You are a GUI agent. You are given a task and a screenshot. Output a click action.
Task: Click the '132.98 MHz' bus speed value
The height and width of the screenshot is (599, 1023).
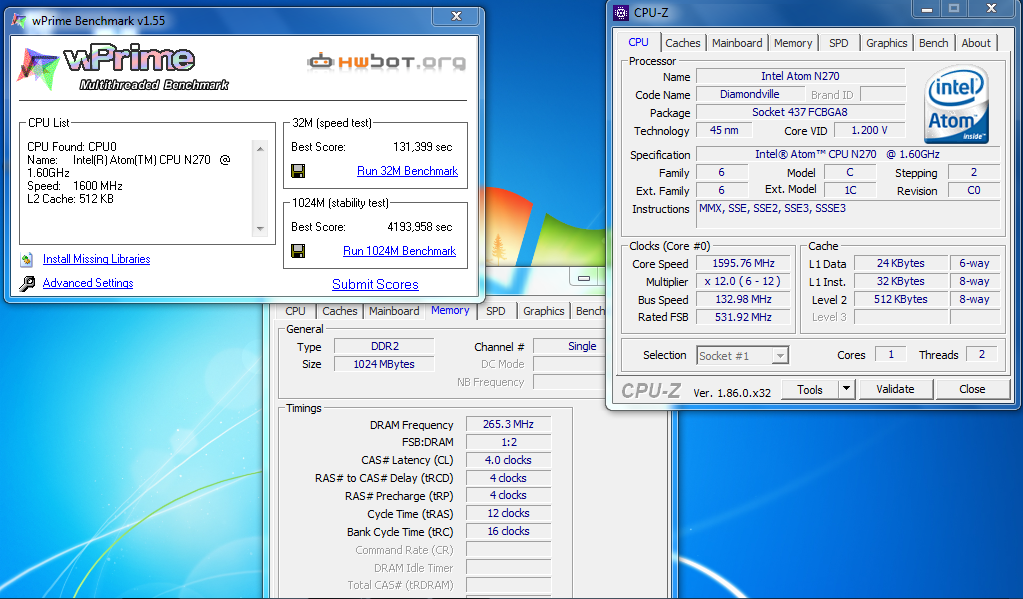click(743, 300)
